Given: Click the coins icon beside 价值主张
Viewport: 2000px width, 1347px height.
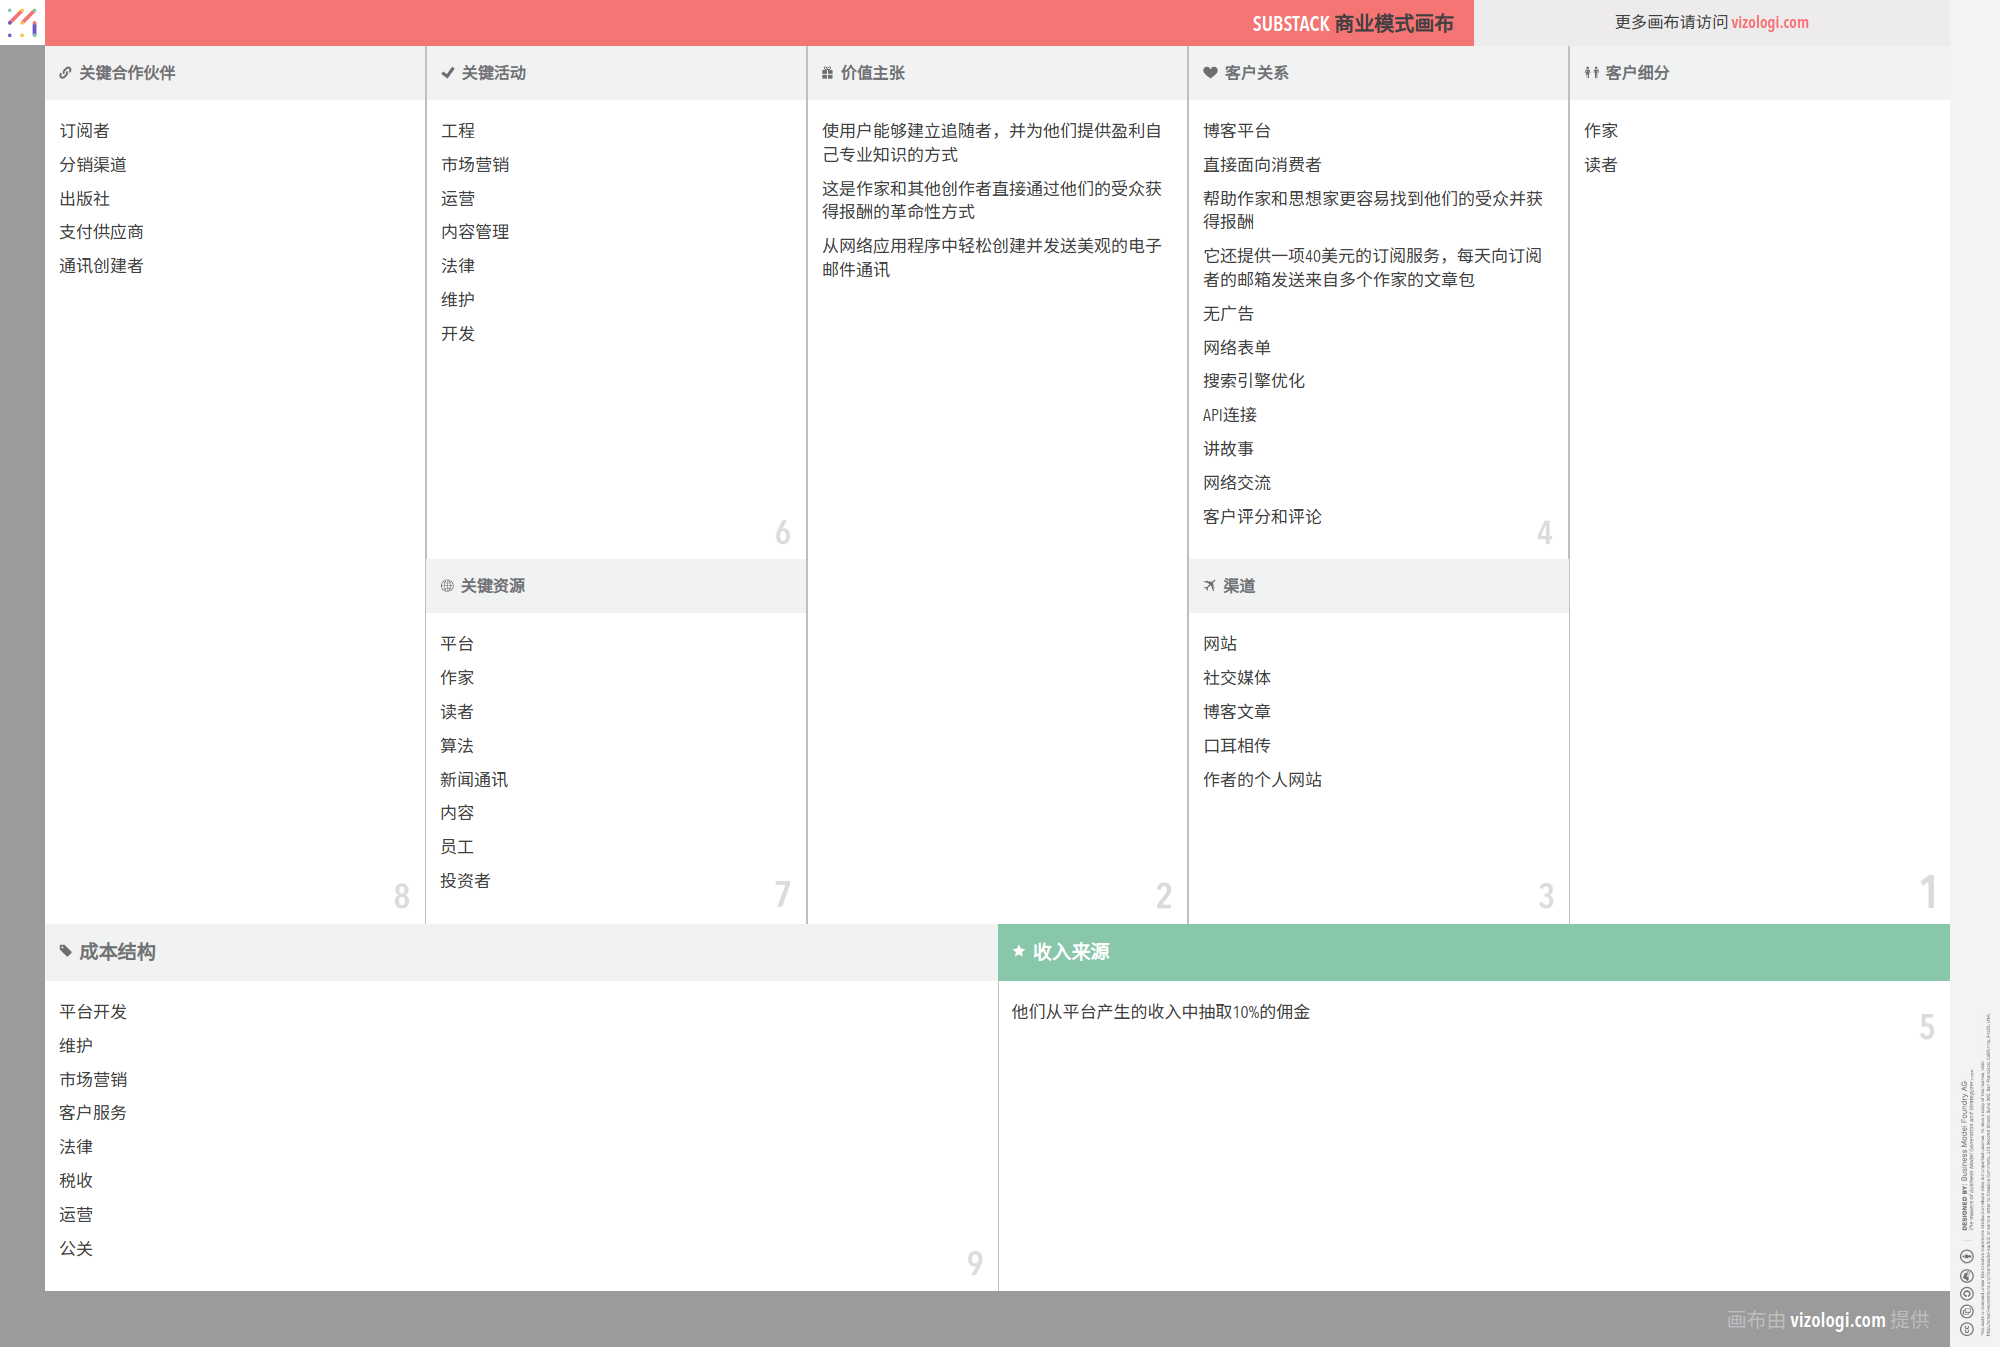Looking at the screenshot, I should tap(826, 72).
